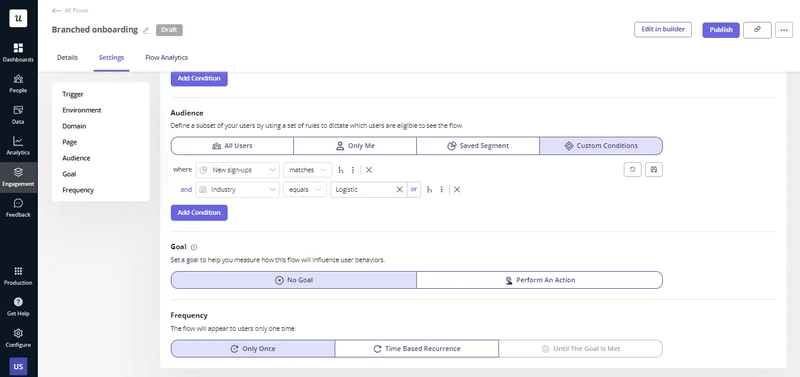Image resolution: width=800 pixels, height=377 pixels.
Task: Open the New sign-ups segment dropdown
Action: (x=238, y=170)
